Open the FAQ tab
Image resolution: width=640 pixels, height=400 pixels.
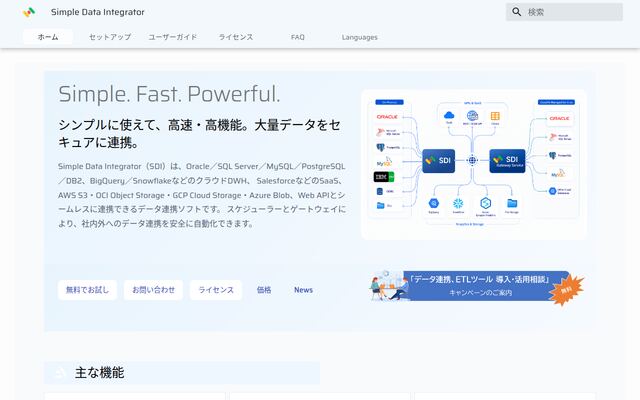point(298,37)
